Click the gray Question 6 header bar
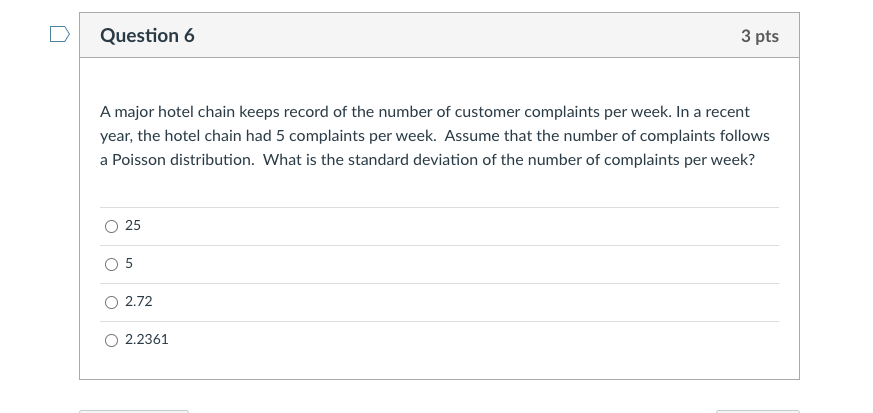Image resolution: width=873 pixels, height=413 pixels. (x=439, y=35)
